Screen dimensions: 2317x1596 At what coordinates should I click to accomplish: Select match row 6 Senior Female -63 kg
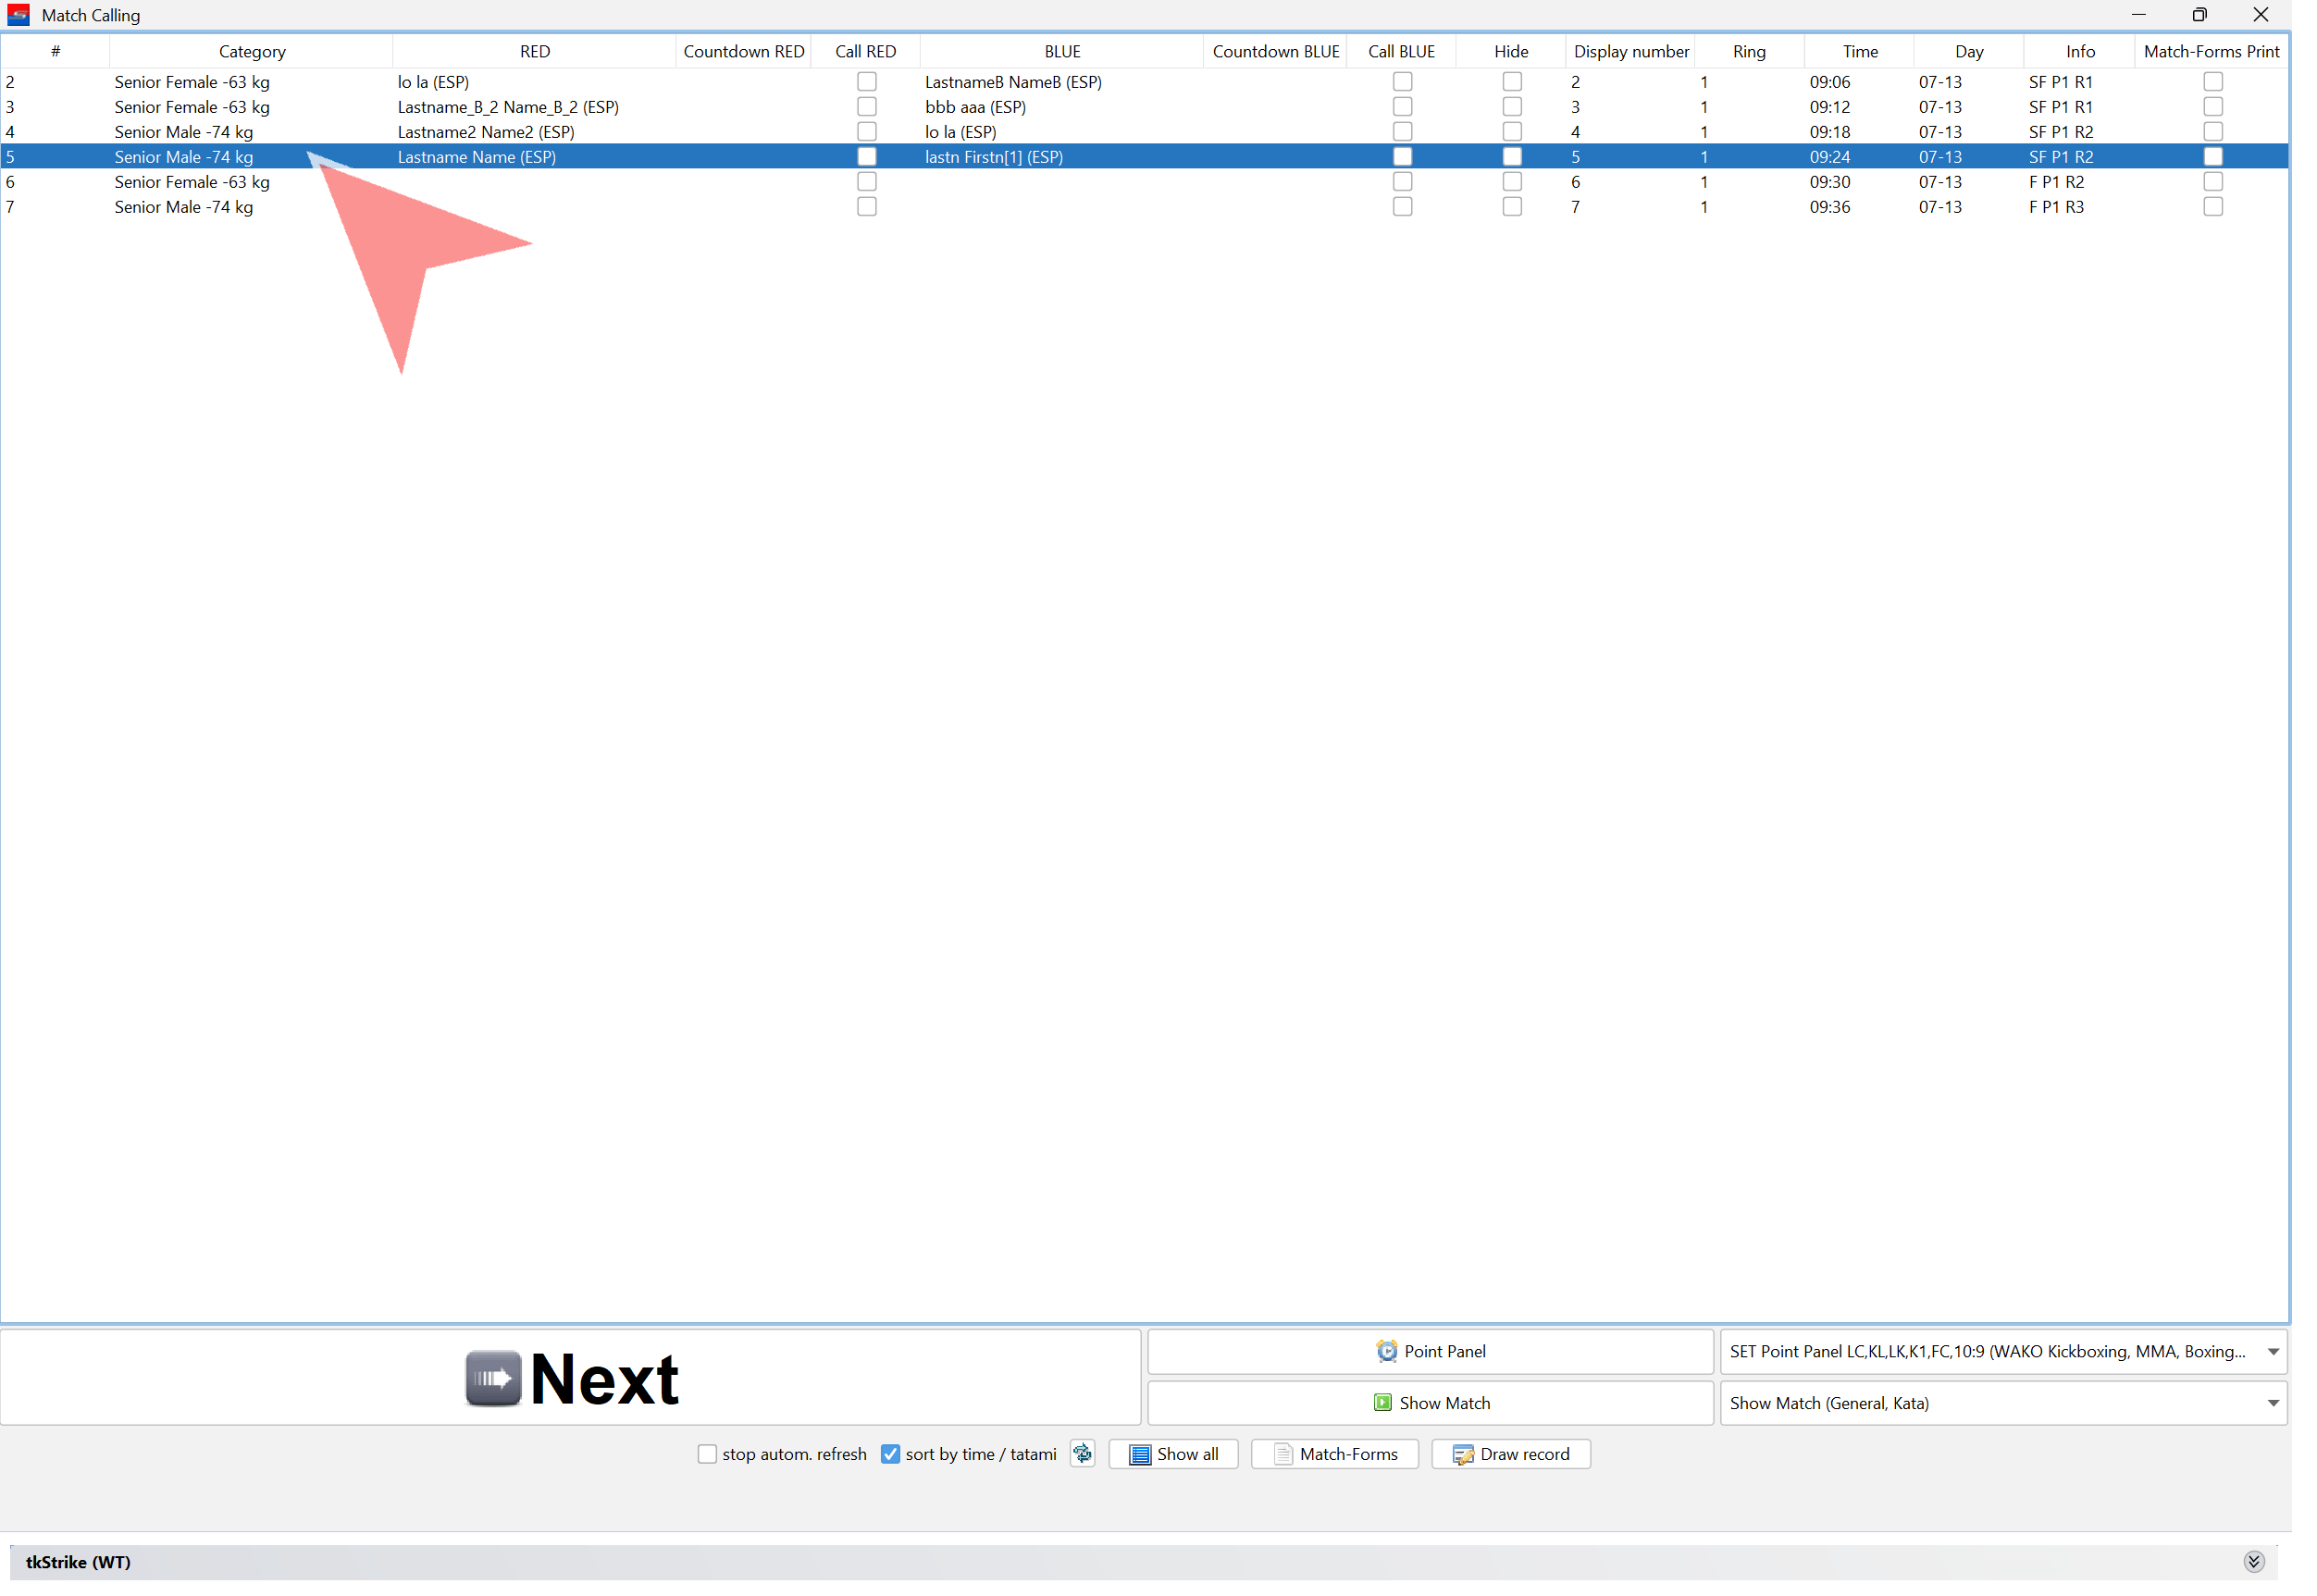coord(192,182)
